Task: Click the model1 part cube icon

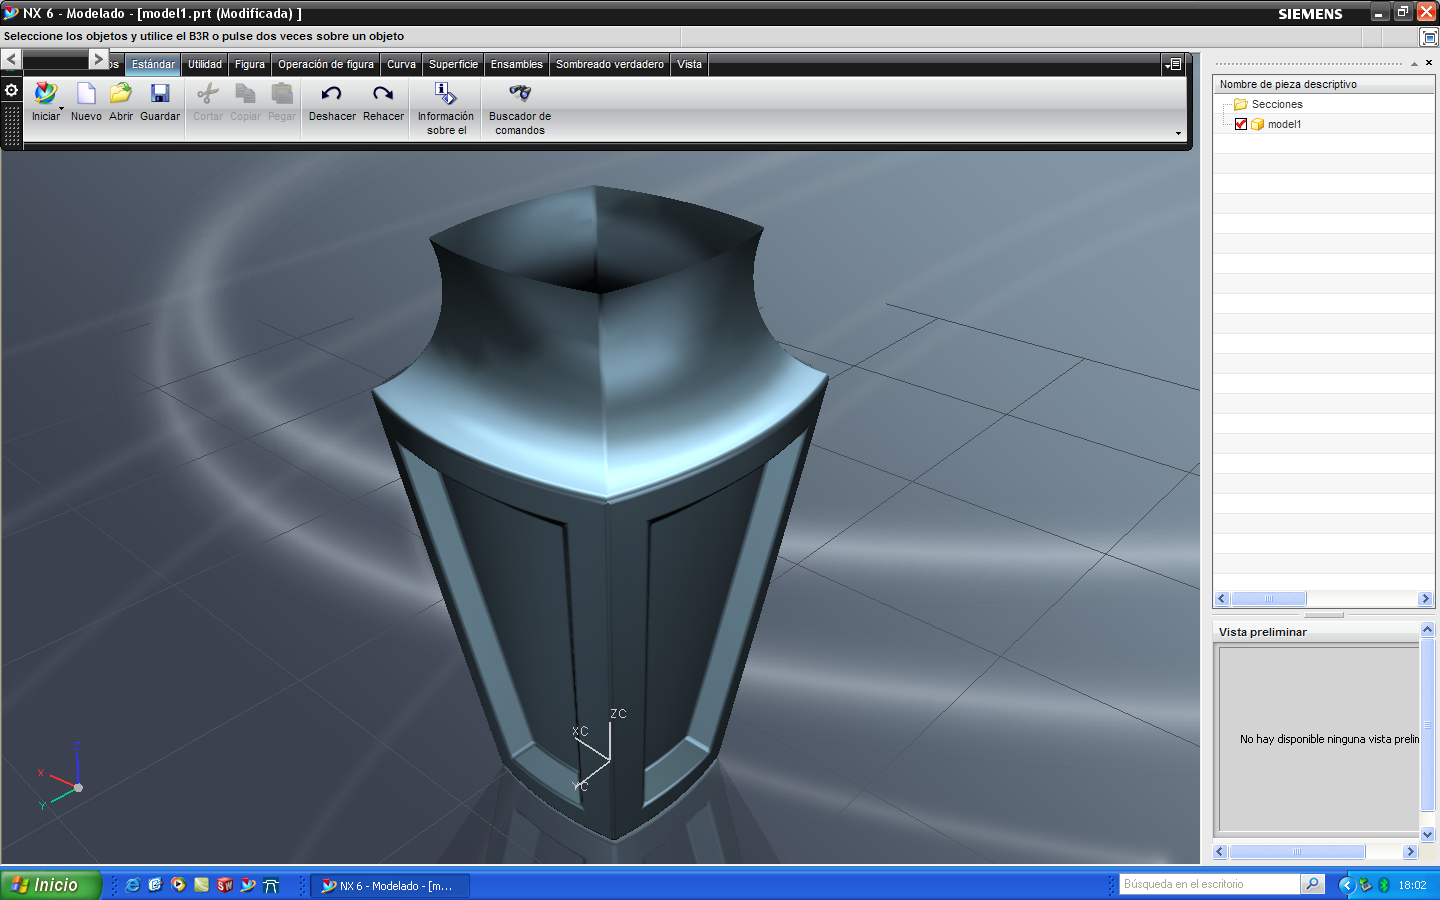Action: coord(1257,124)
